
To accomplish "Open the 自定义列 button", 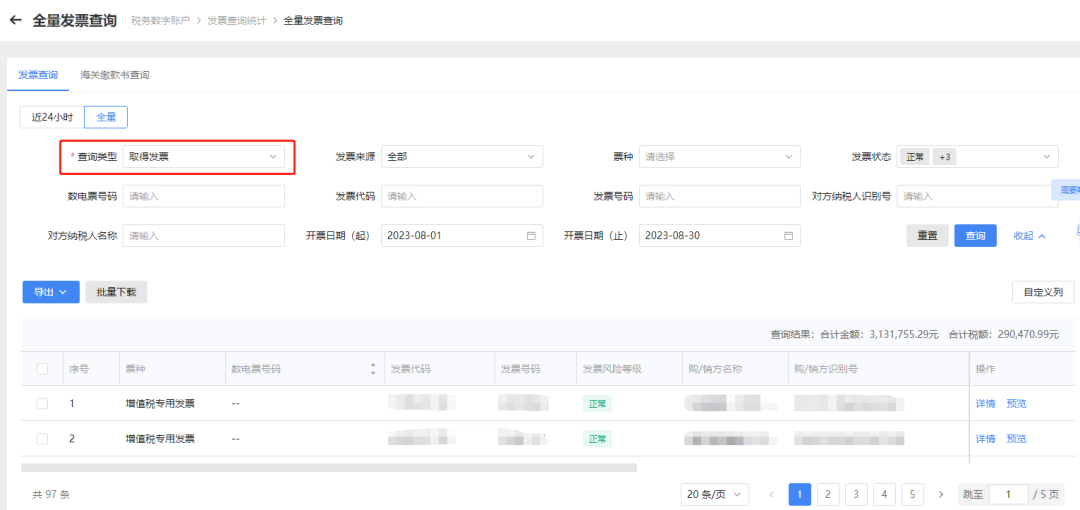I will [1043, 292].
